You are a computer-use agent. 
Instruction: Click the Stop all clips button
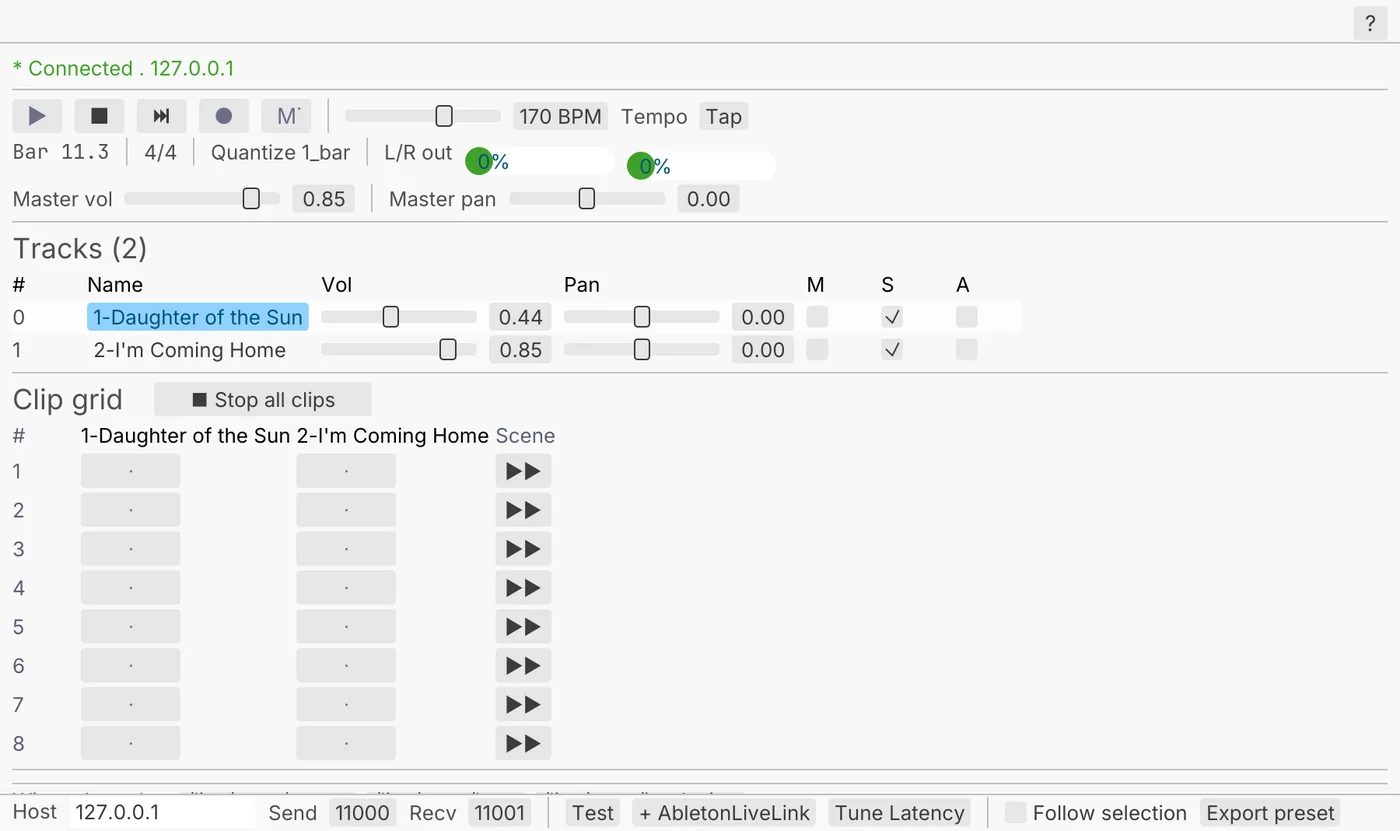click(263, 400)
